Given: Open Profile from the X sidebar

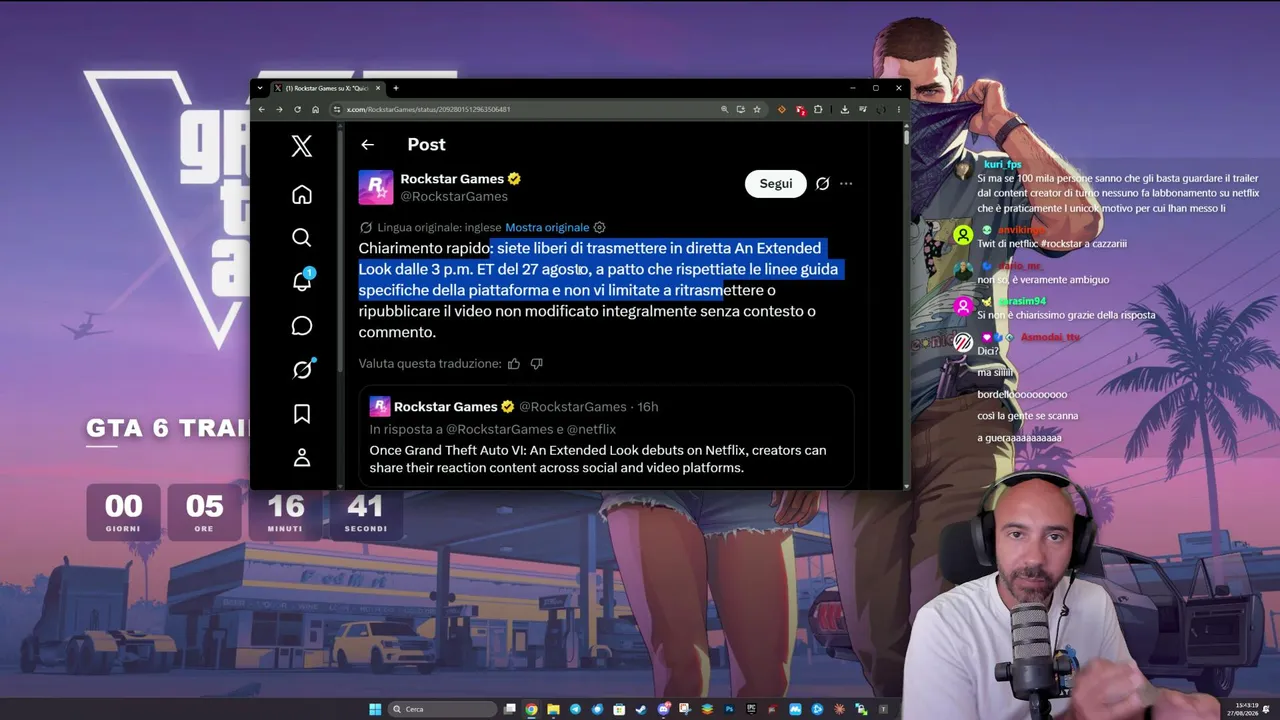Looking at the screenshot, I should coord(301,458).
